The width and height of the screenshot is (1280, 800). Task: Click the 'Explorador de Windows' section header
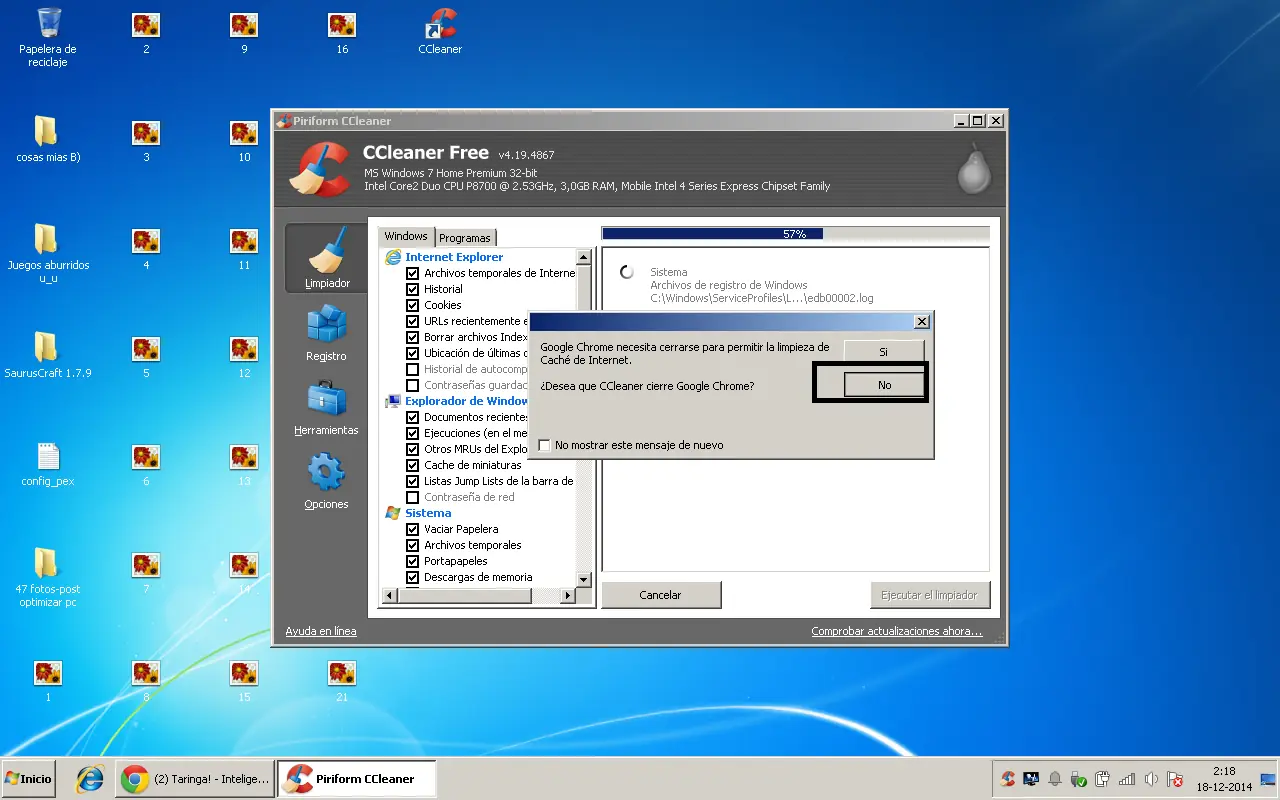tap(466, 401)
